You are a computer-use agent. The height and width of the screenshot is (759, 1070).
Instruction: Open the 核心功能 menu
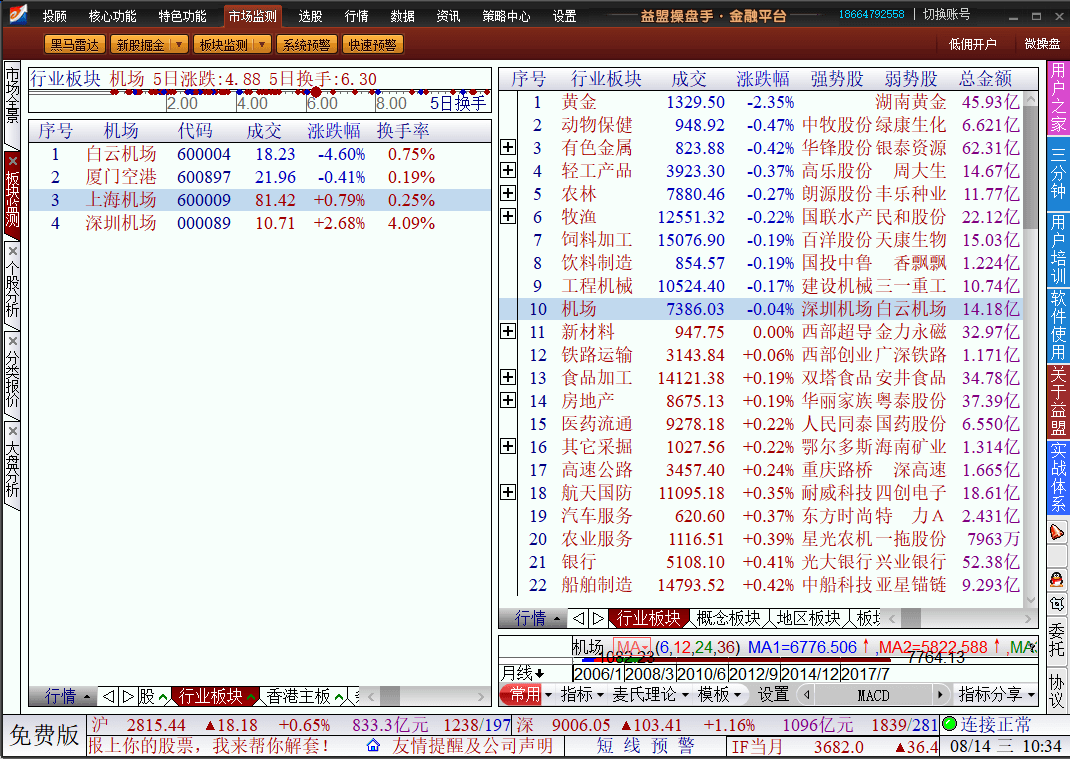113,16
